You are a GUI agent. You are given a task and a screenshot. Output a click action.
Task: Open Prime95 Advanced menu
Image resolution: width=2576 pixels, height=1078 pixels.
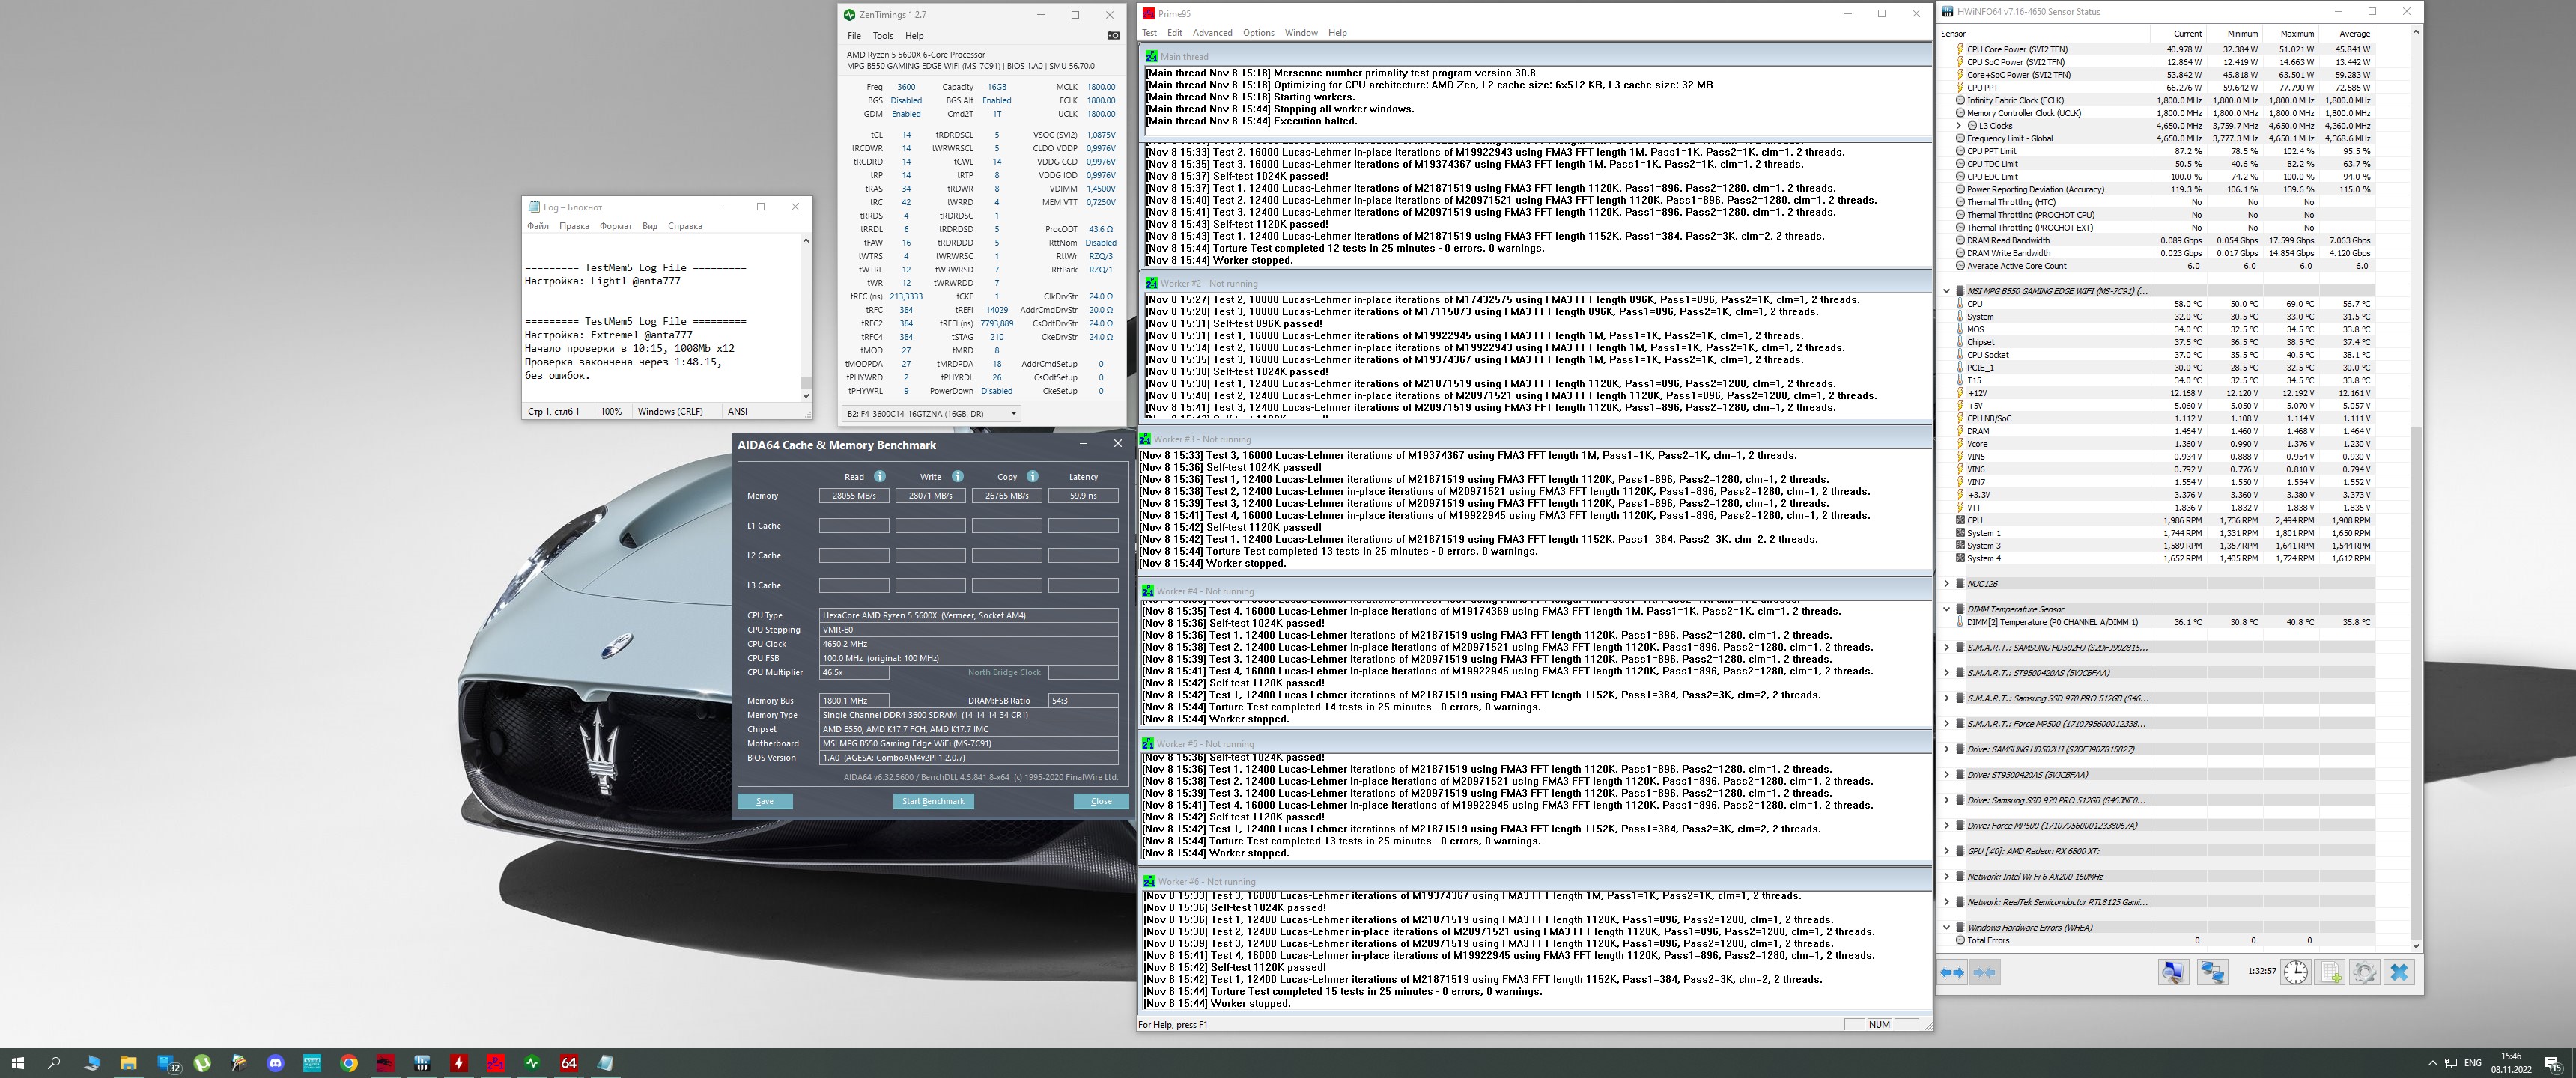point(1212,33)
